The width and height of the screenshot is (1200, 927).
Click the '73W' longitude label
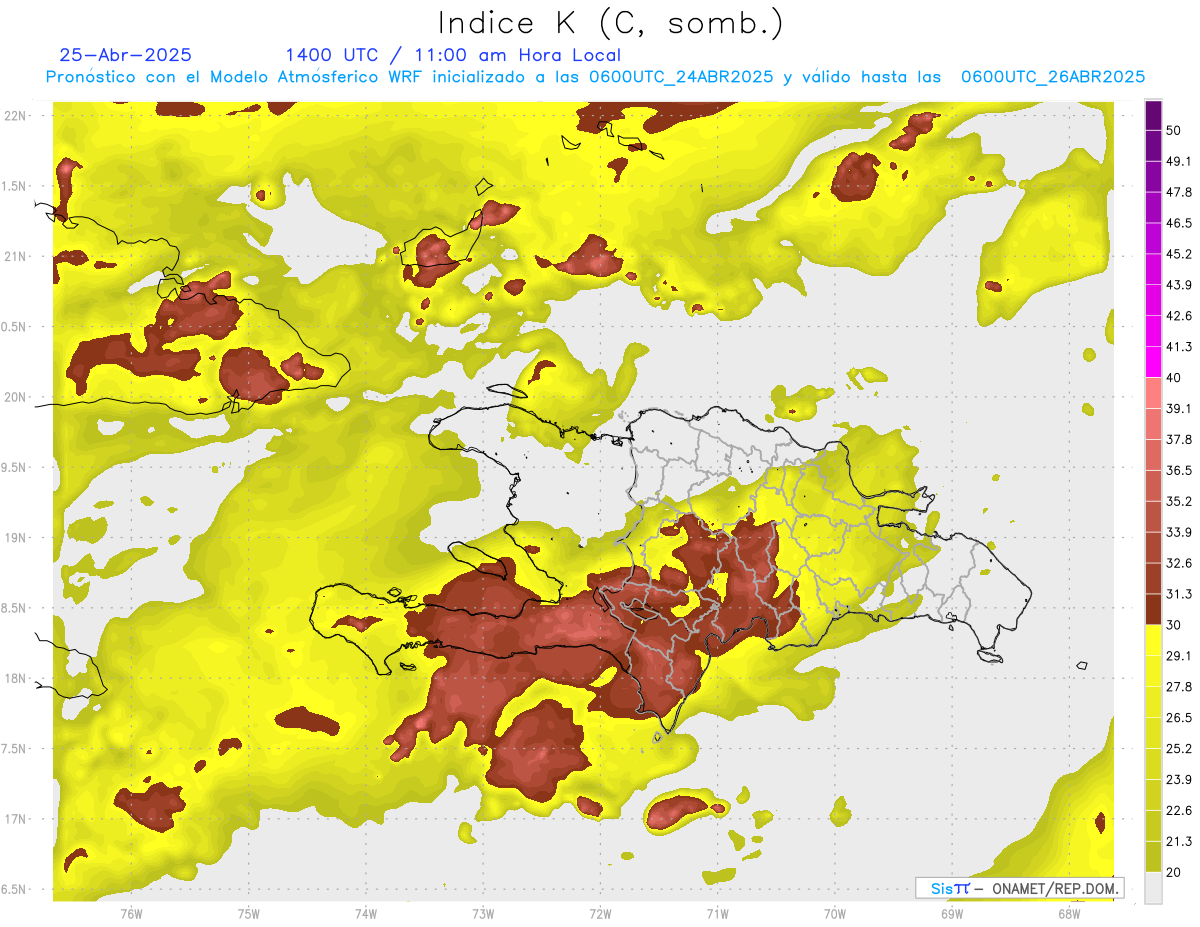point(483,913)
